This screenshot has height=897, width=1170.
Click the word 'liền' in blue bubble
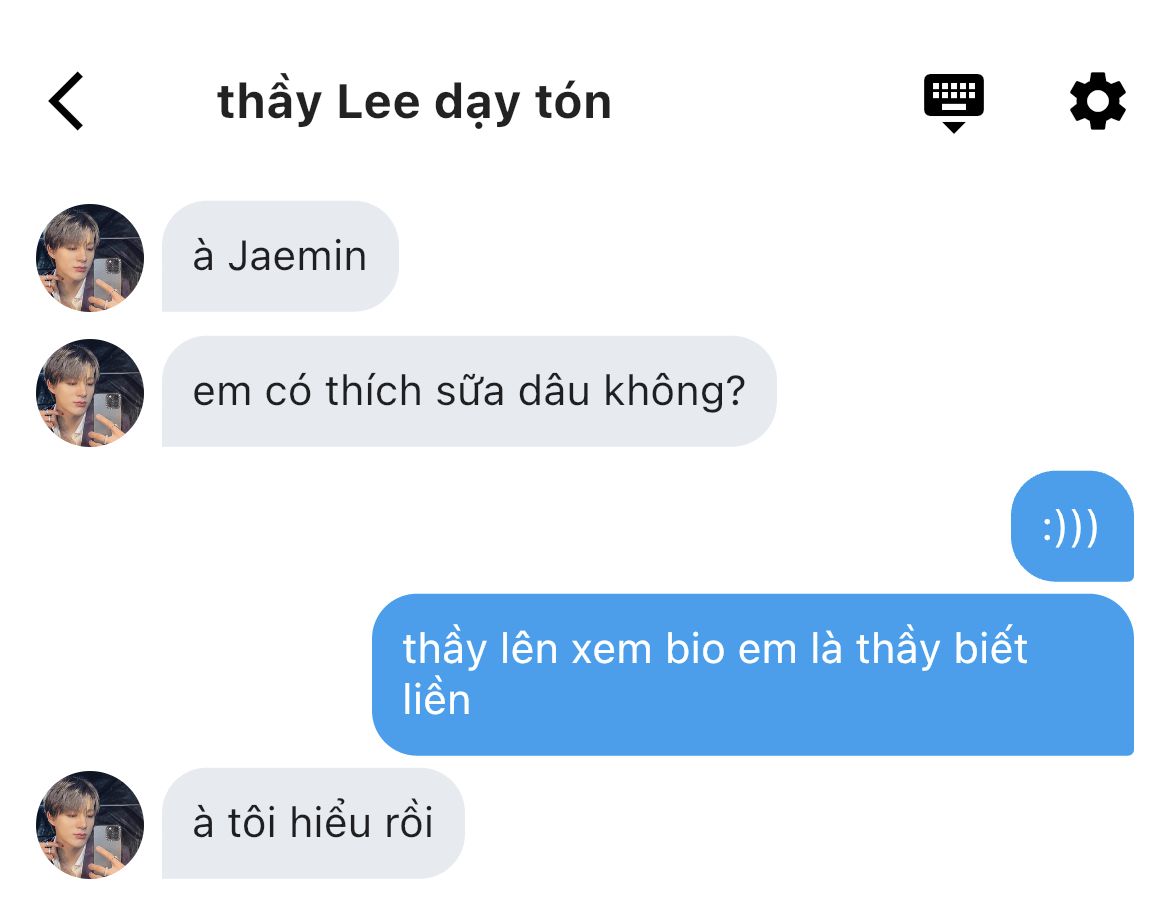437,698
